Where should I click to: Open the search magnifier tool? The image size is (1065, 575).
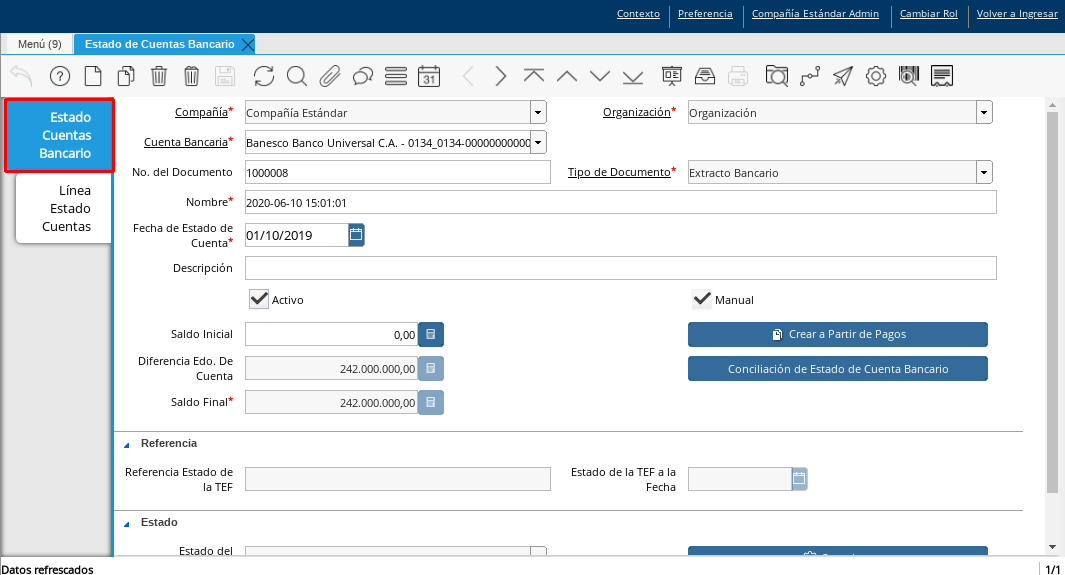click(x=296, y=76)
